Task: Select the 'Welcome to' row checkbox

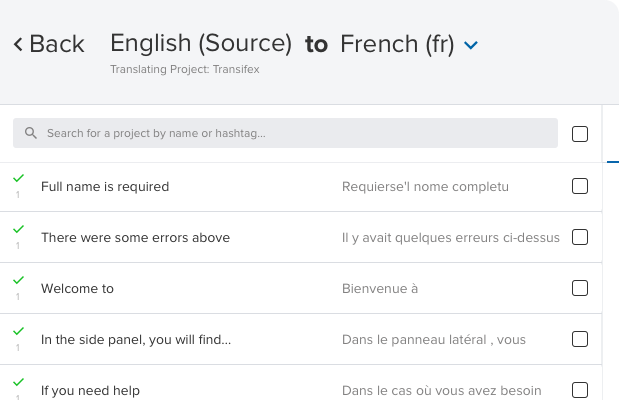Action: click(580, 288)
